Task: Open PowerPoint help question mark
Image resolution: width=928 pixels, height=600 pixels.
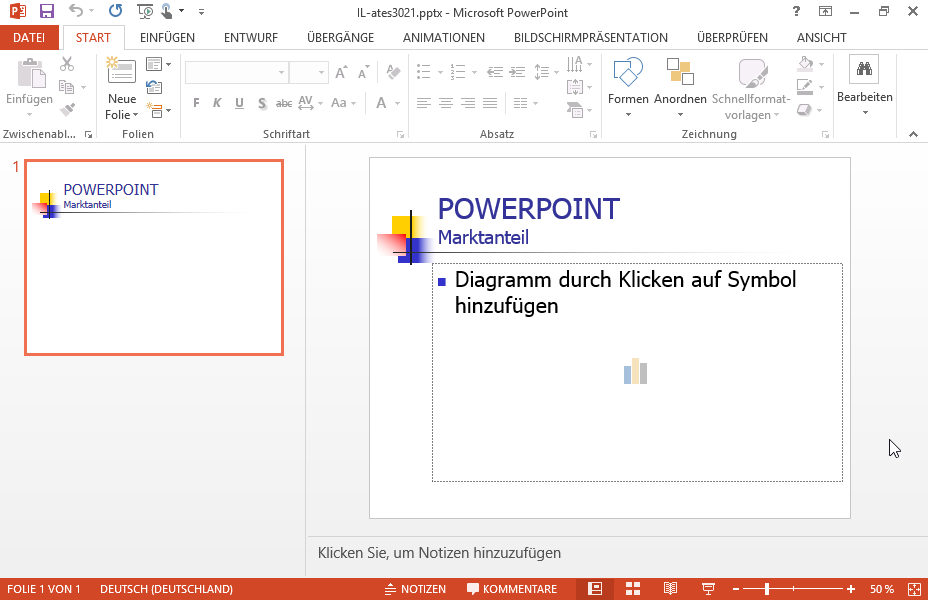Action: pos(796,11)
